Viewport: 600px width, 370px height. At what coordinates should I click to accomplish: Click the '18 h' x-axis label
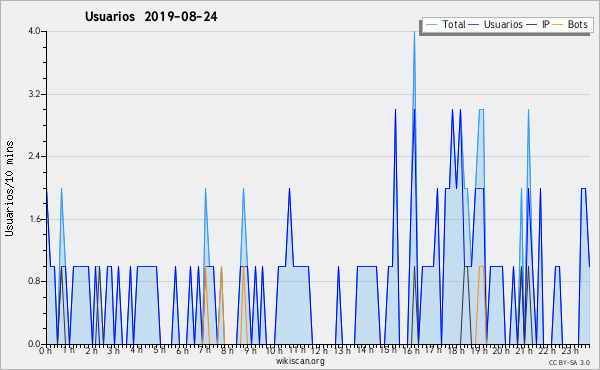pyautogui.click(x=456, y=351)
